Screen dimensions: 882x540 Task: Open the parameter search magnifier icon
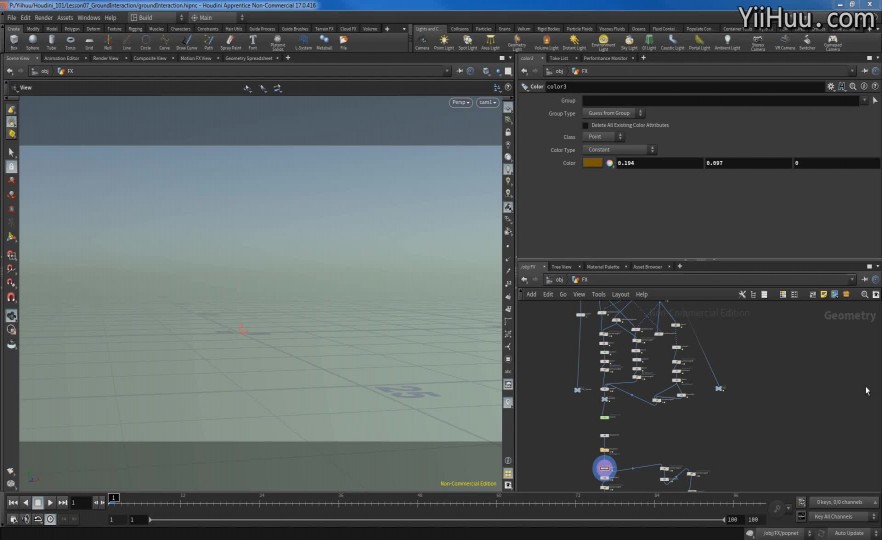(x=853, y=87)
